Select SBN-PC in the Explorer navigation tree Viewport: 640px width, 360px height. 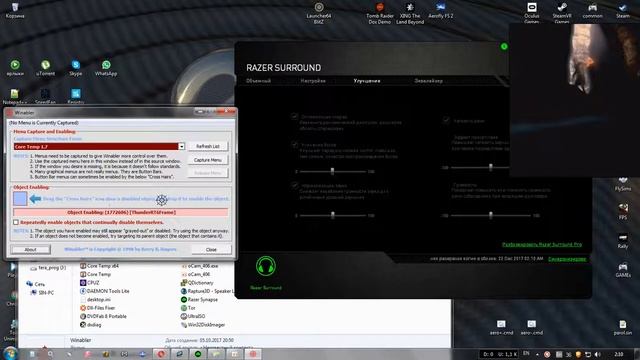pos(42,292)
